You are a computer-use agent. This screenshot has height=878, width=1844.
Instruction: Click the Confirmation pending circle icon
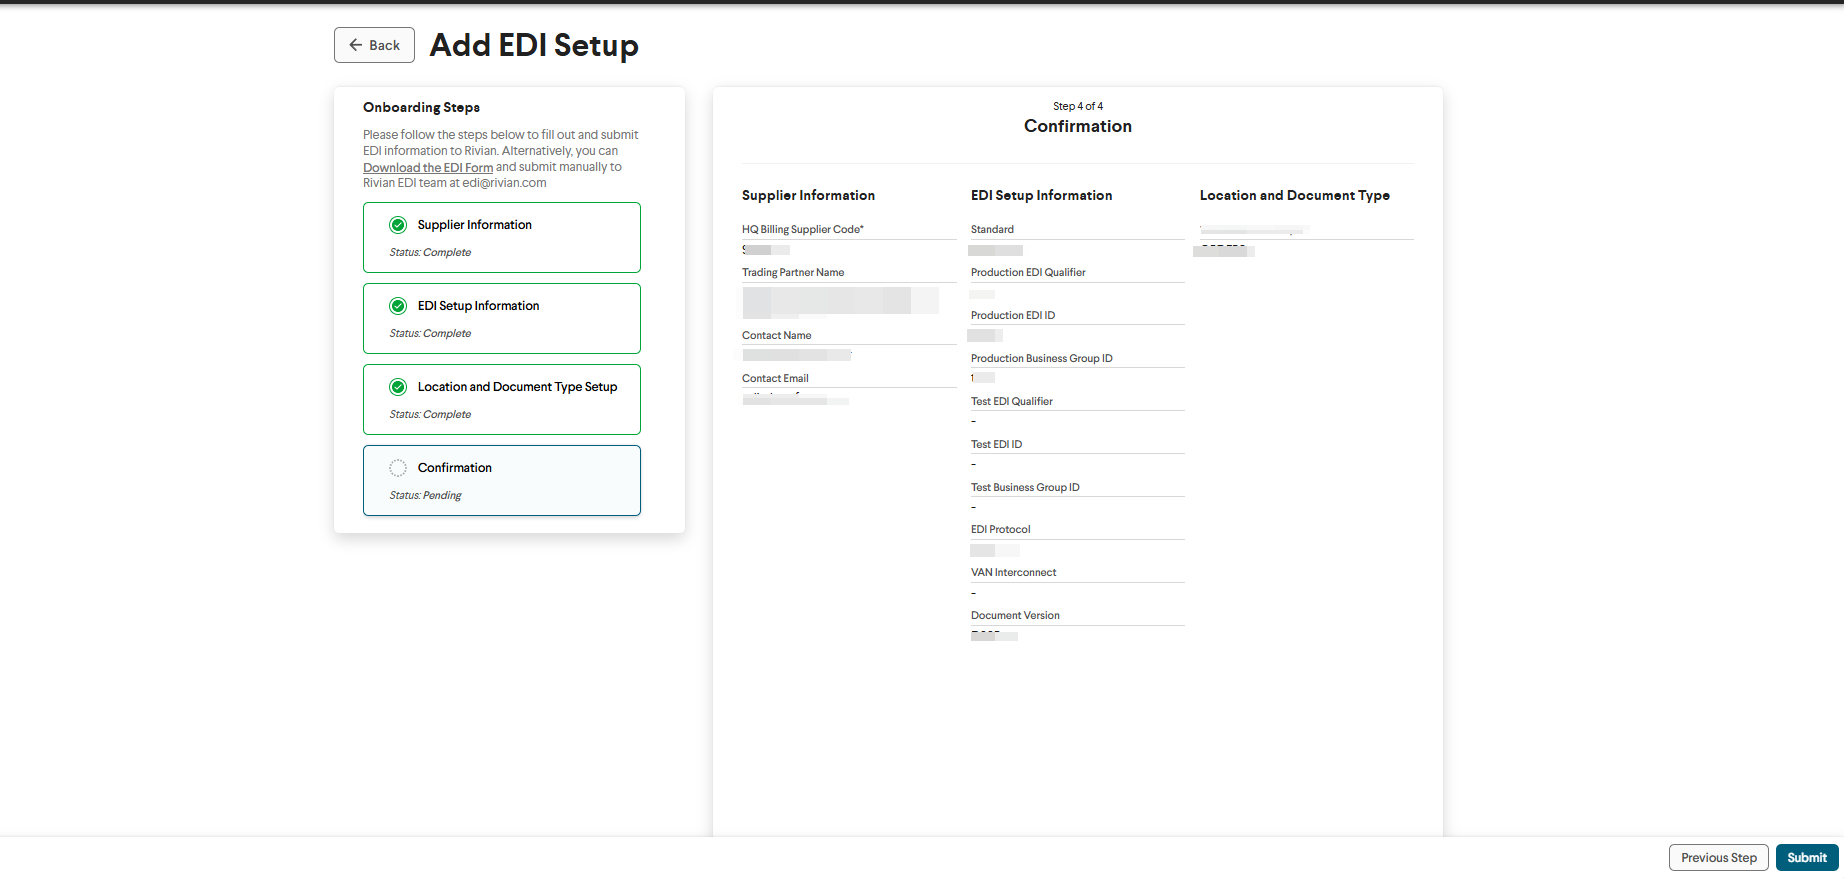click(x=398, y=468)
